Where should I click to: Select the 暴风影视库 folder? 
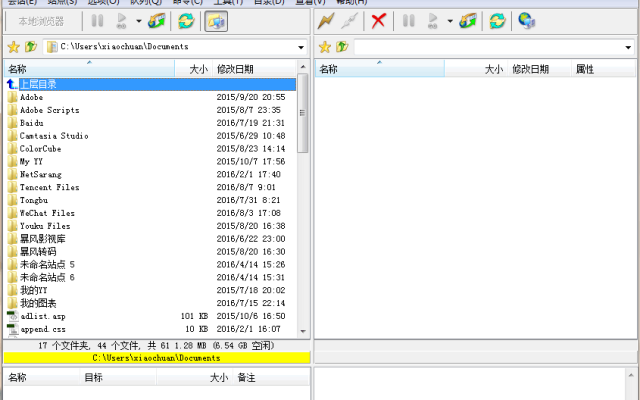point(42,239)
